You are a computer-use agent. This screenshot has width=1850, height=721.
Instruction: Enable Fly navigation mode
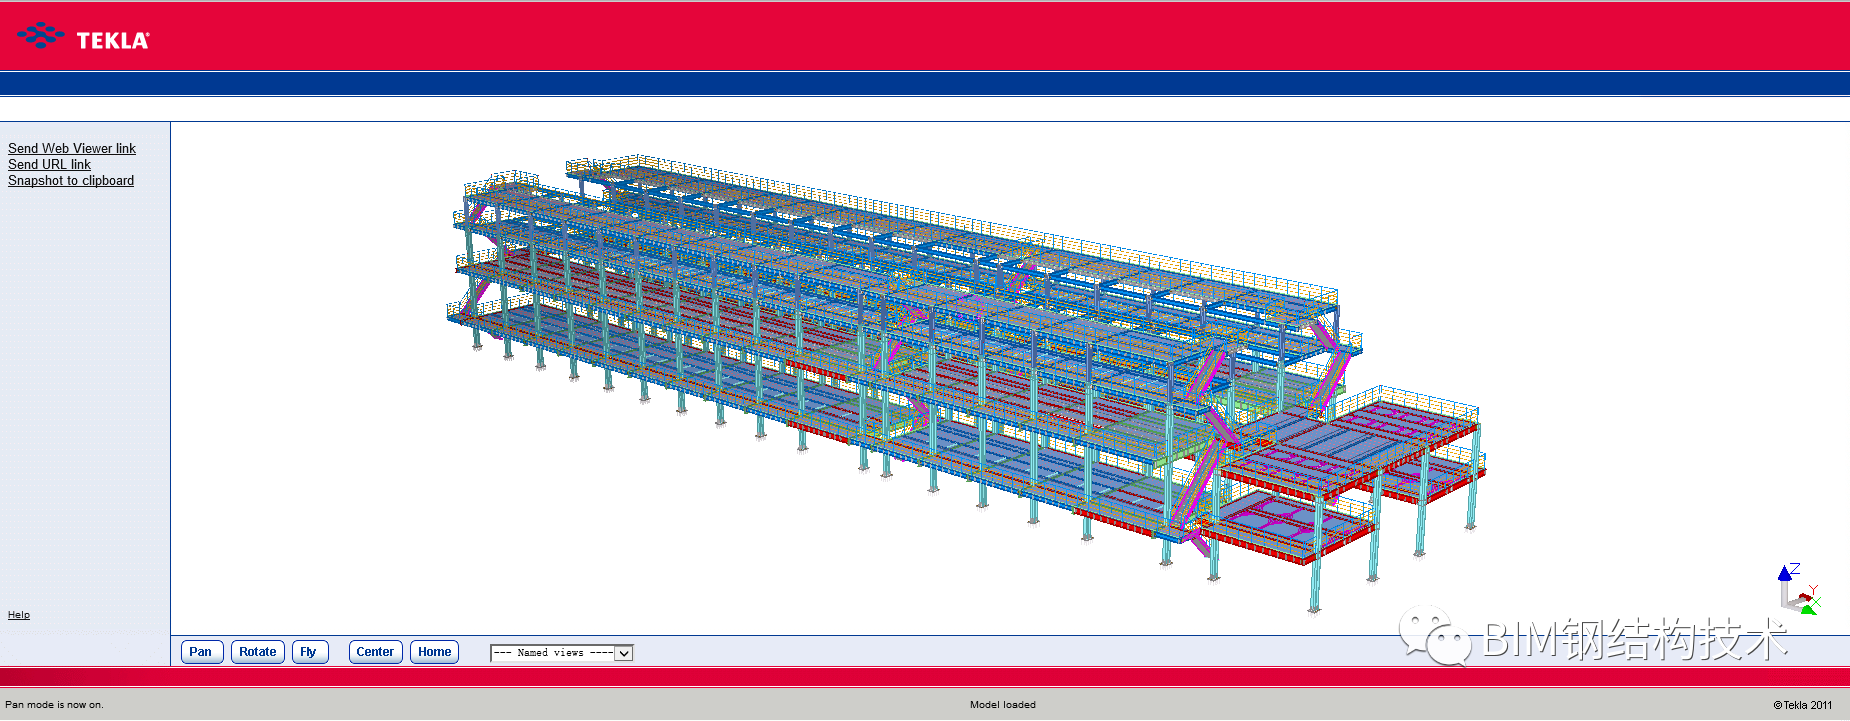coord(309,652)
